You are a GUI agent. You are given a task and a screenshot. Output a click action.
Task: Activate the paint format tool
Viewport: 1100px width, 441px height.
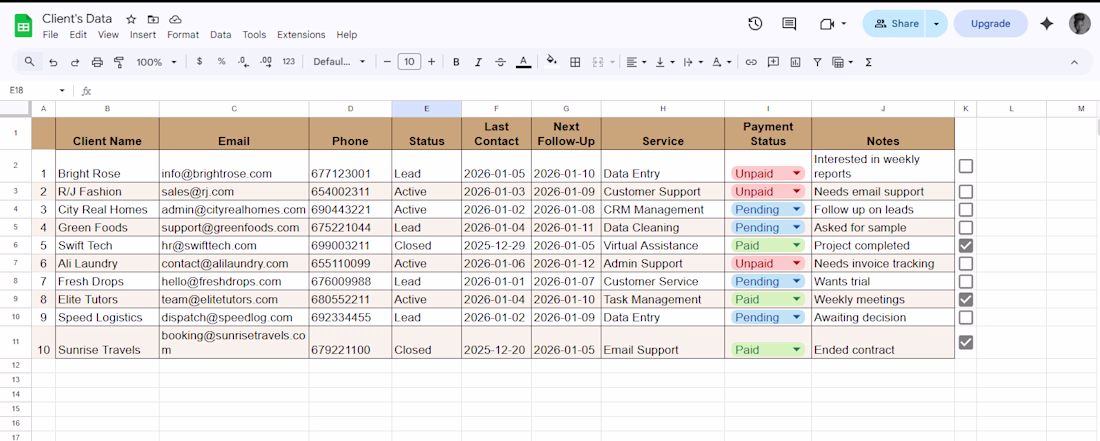(x=119, y=62)
